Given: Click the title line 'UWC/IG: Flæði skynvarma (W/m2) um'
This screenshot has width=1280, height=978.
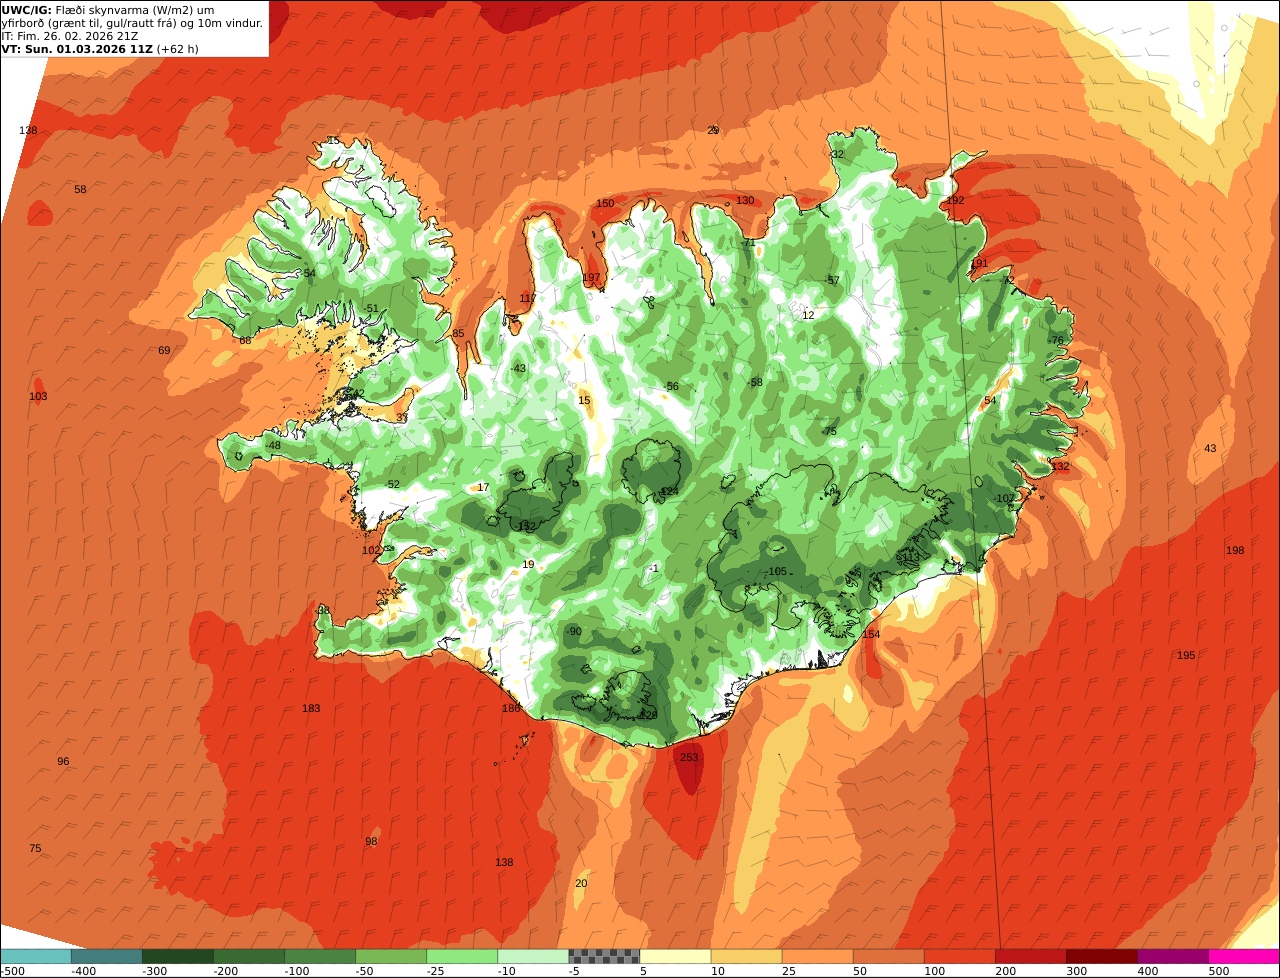Looking at the screenshot, I should pos(108,10).
